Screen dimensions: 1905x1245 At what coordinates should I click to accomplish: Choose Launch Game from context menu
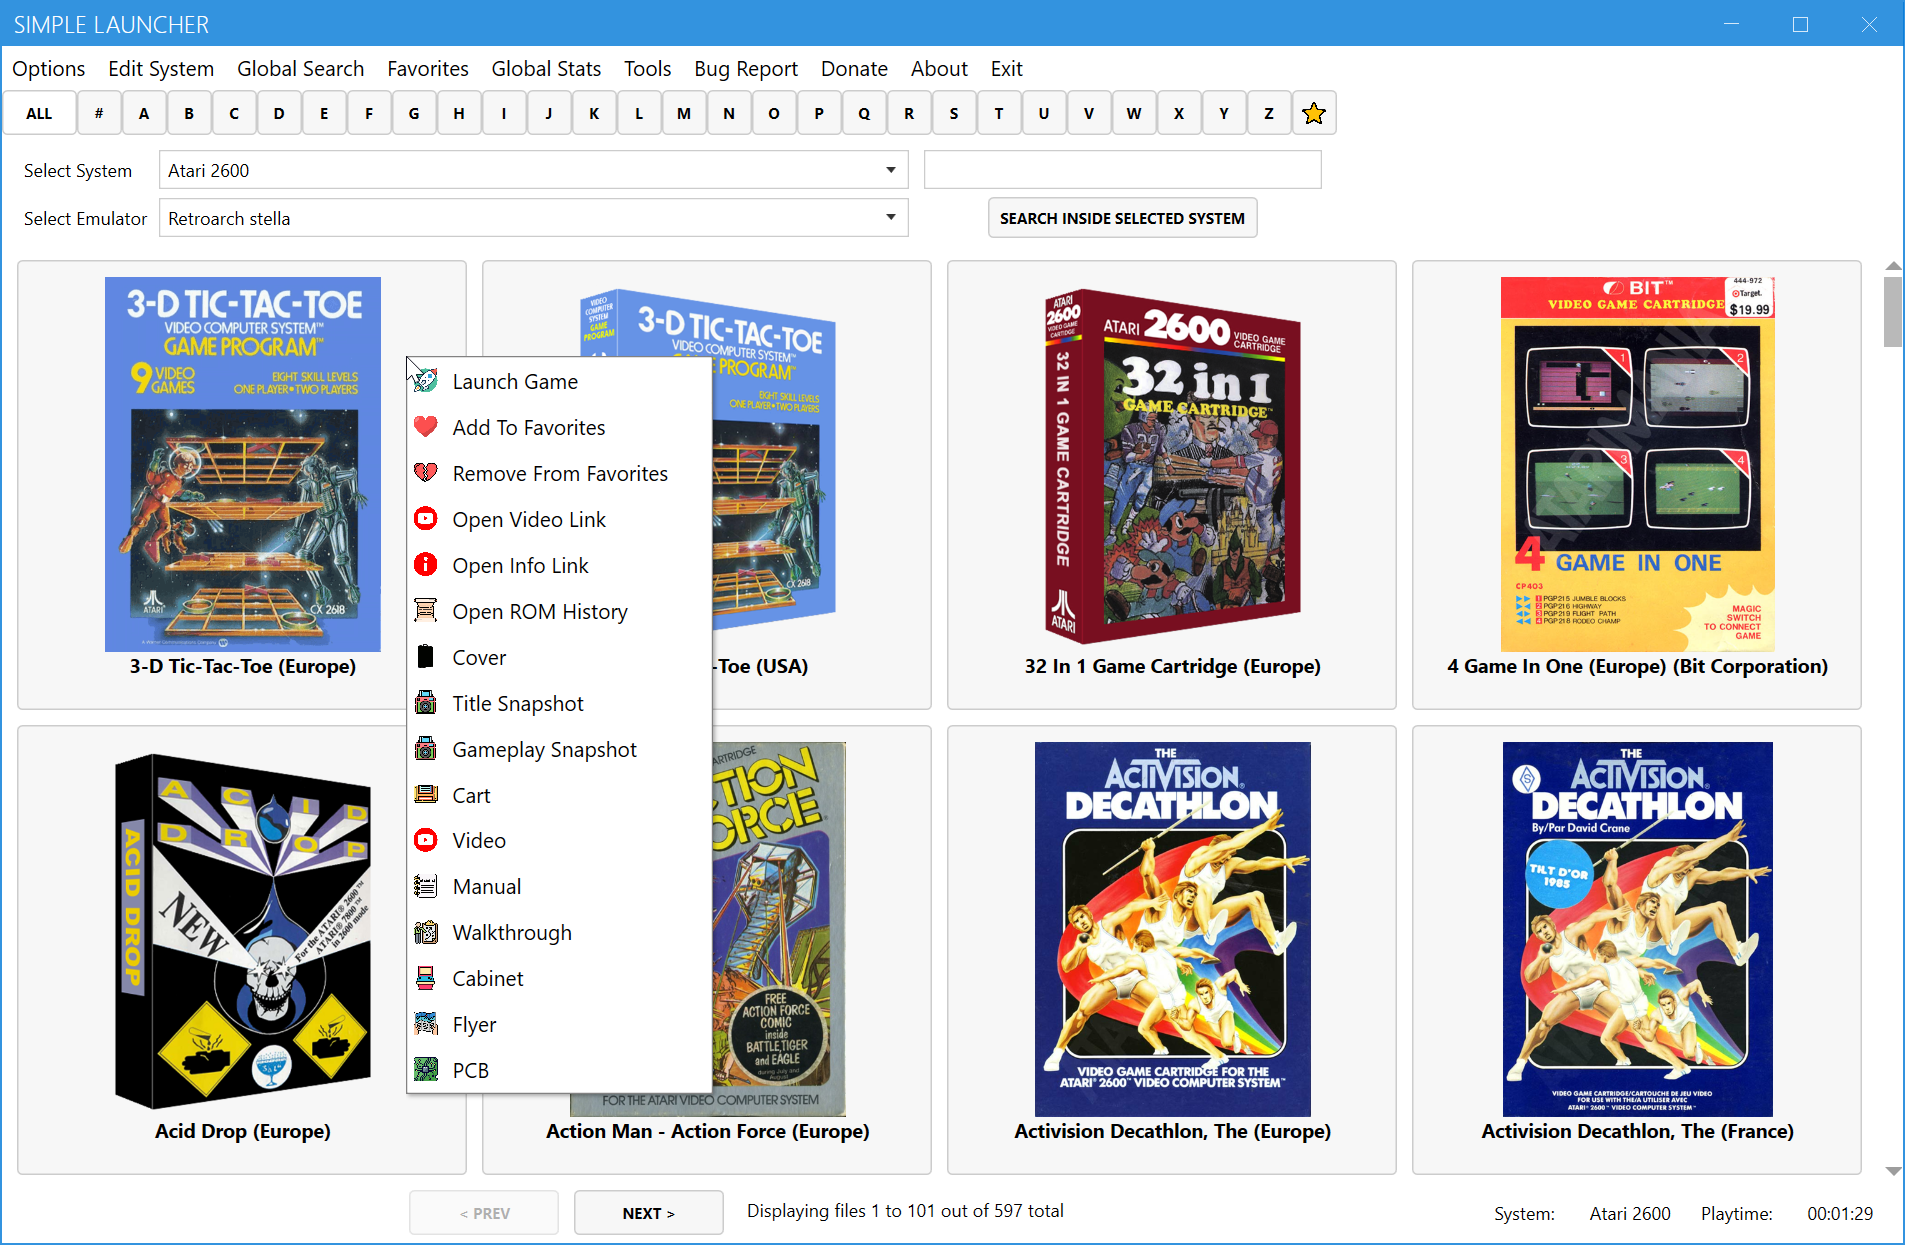[x=559, y=381]
